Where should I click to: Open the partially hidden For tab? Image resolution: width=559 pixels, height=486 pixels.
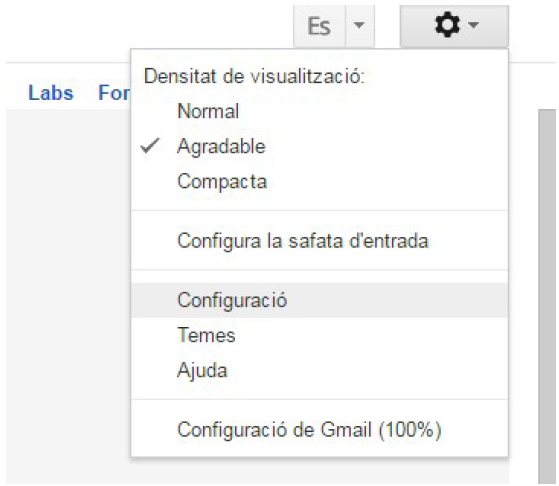click(x=114, y=93)
